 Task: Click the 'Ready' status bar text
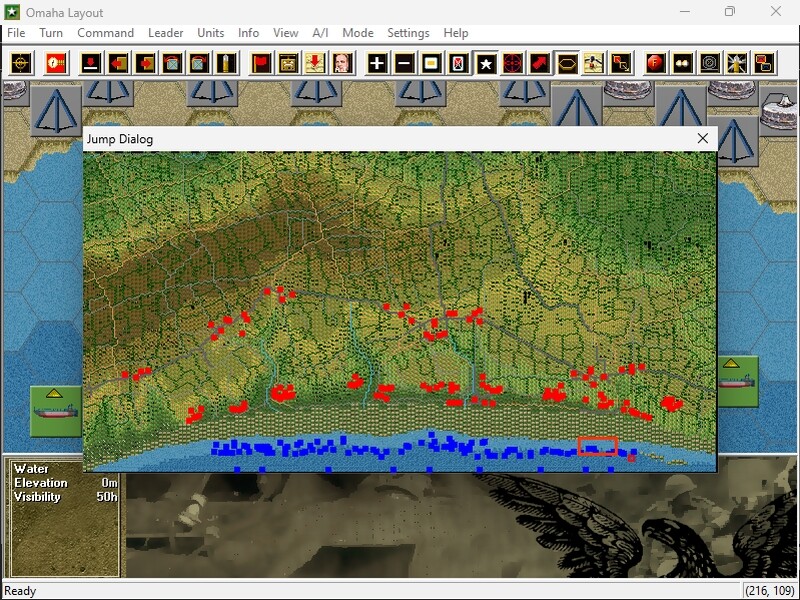click(x=20, y=591)
